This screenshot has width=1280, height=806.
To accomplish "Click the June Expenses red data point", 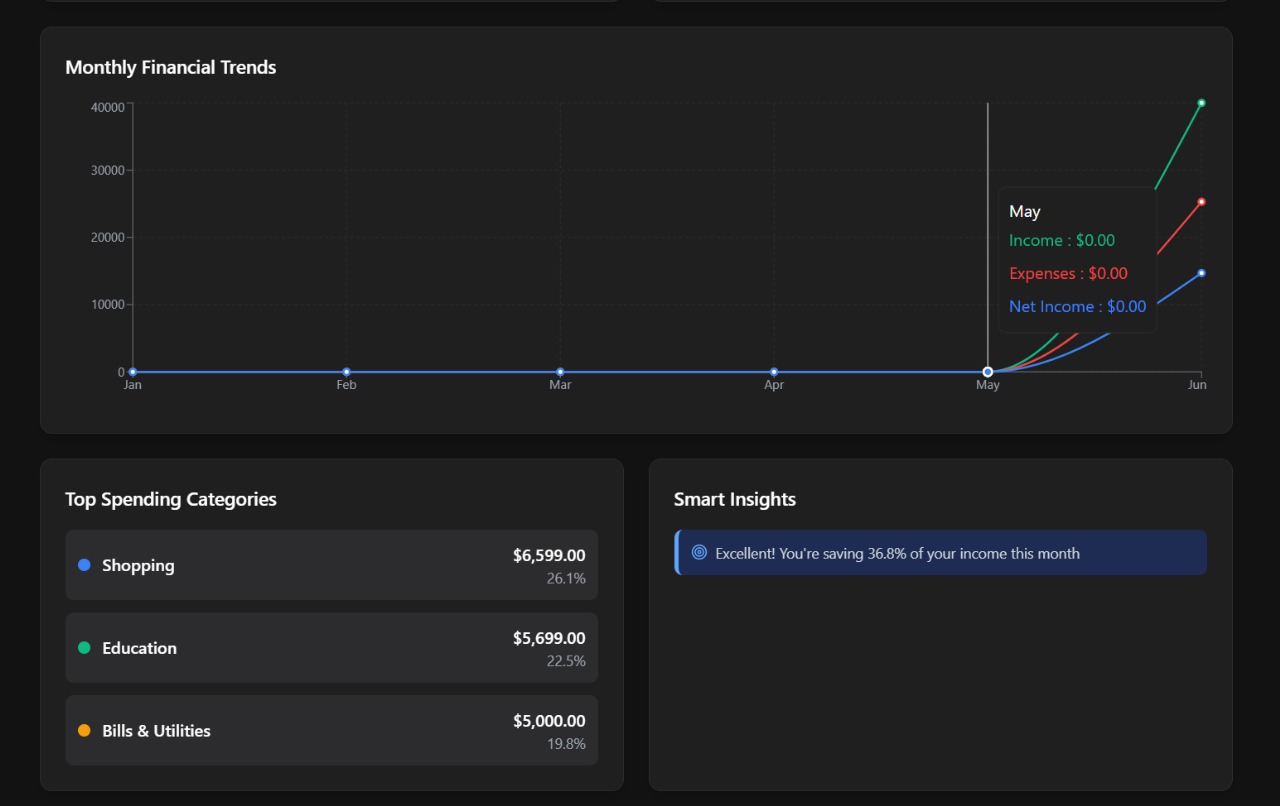I will pyautogui.click(x=1201, y=202).
